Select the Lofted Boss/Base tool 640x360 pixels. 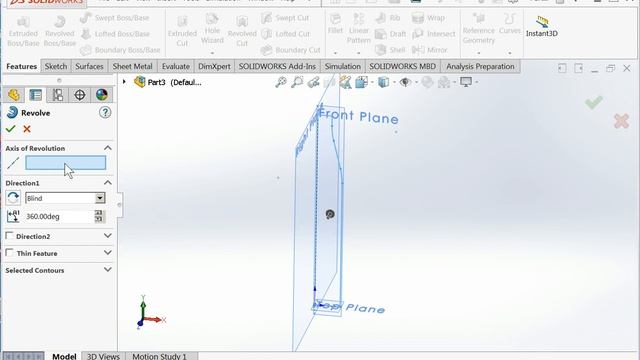coord(115,34)
